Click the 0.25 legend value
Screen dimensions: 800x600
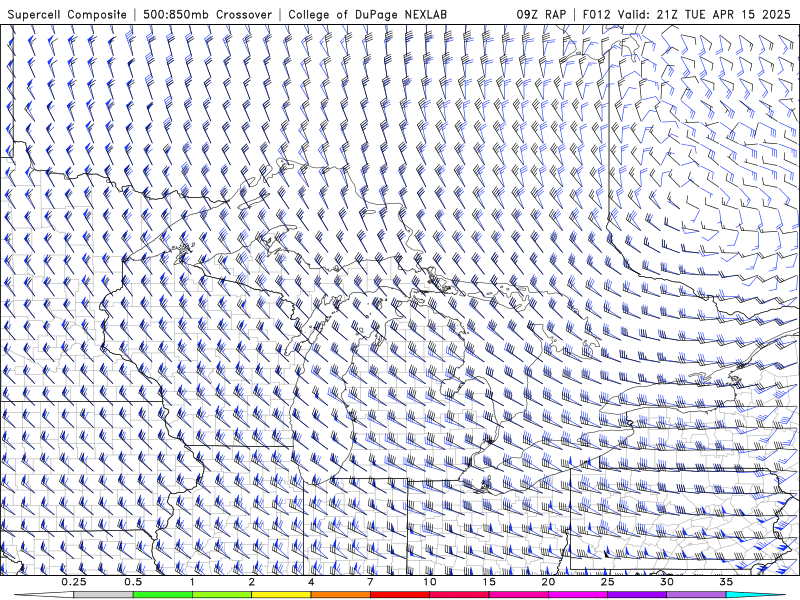click(x=74, y=582)
